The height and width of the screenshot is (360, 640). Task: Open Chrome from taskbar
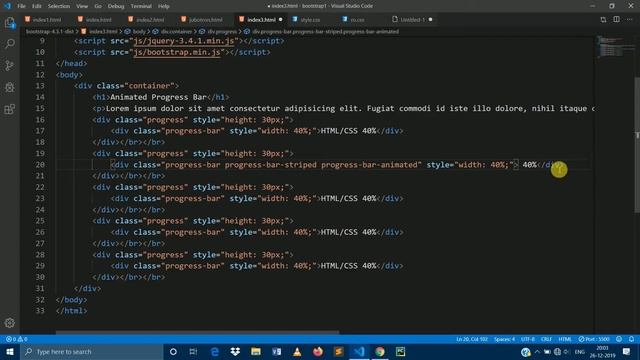pyautogui.click(x=380, y=352)
